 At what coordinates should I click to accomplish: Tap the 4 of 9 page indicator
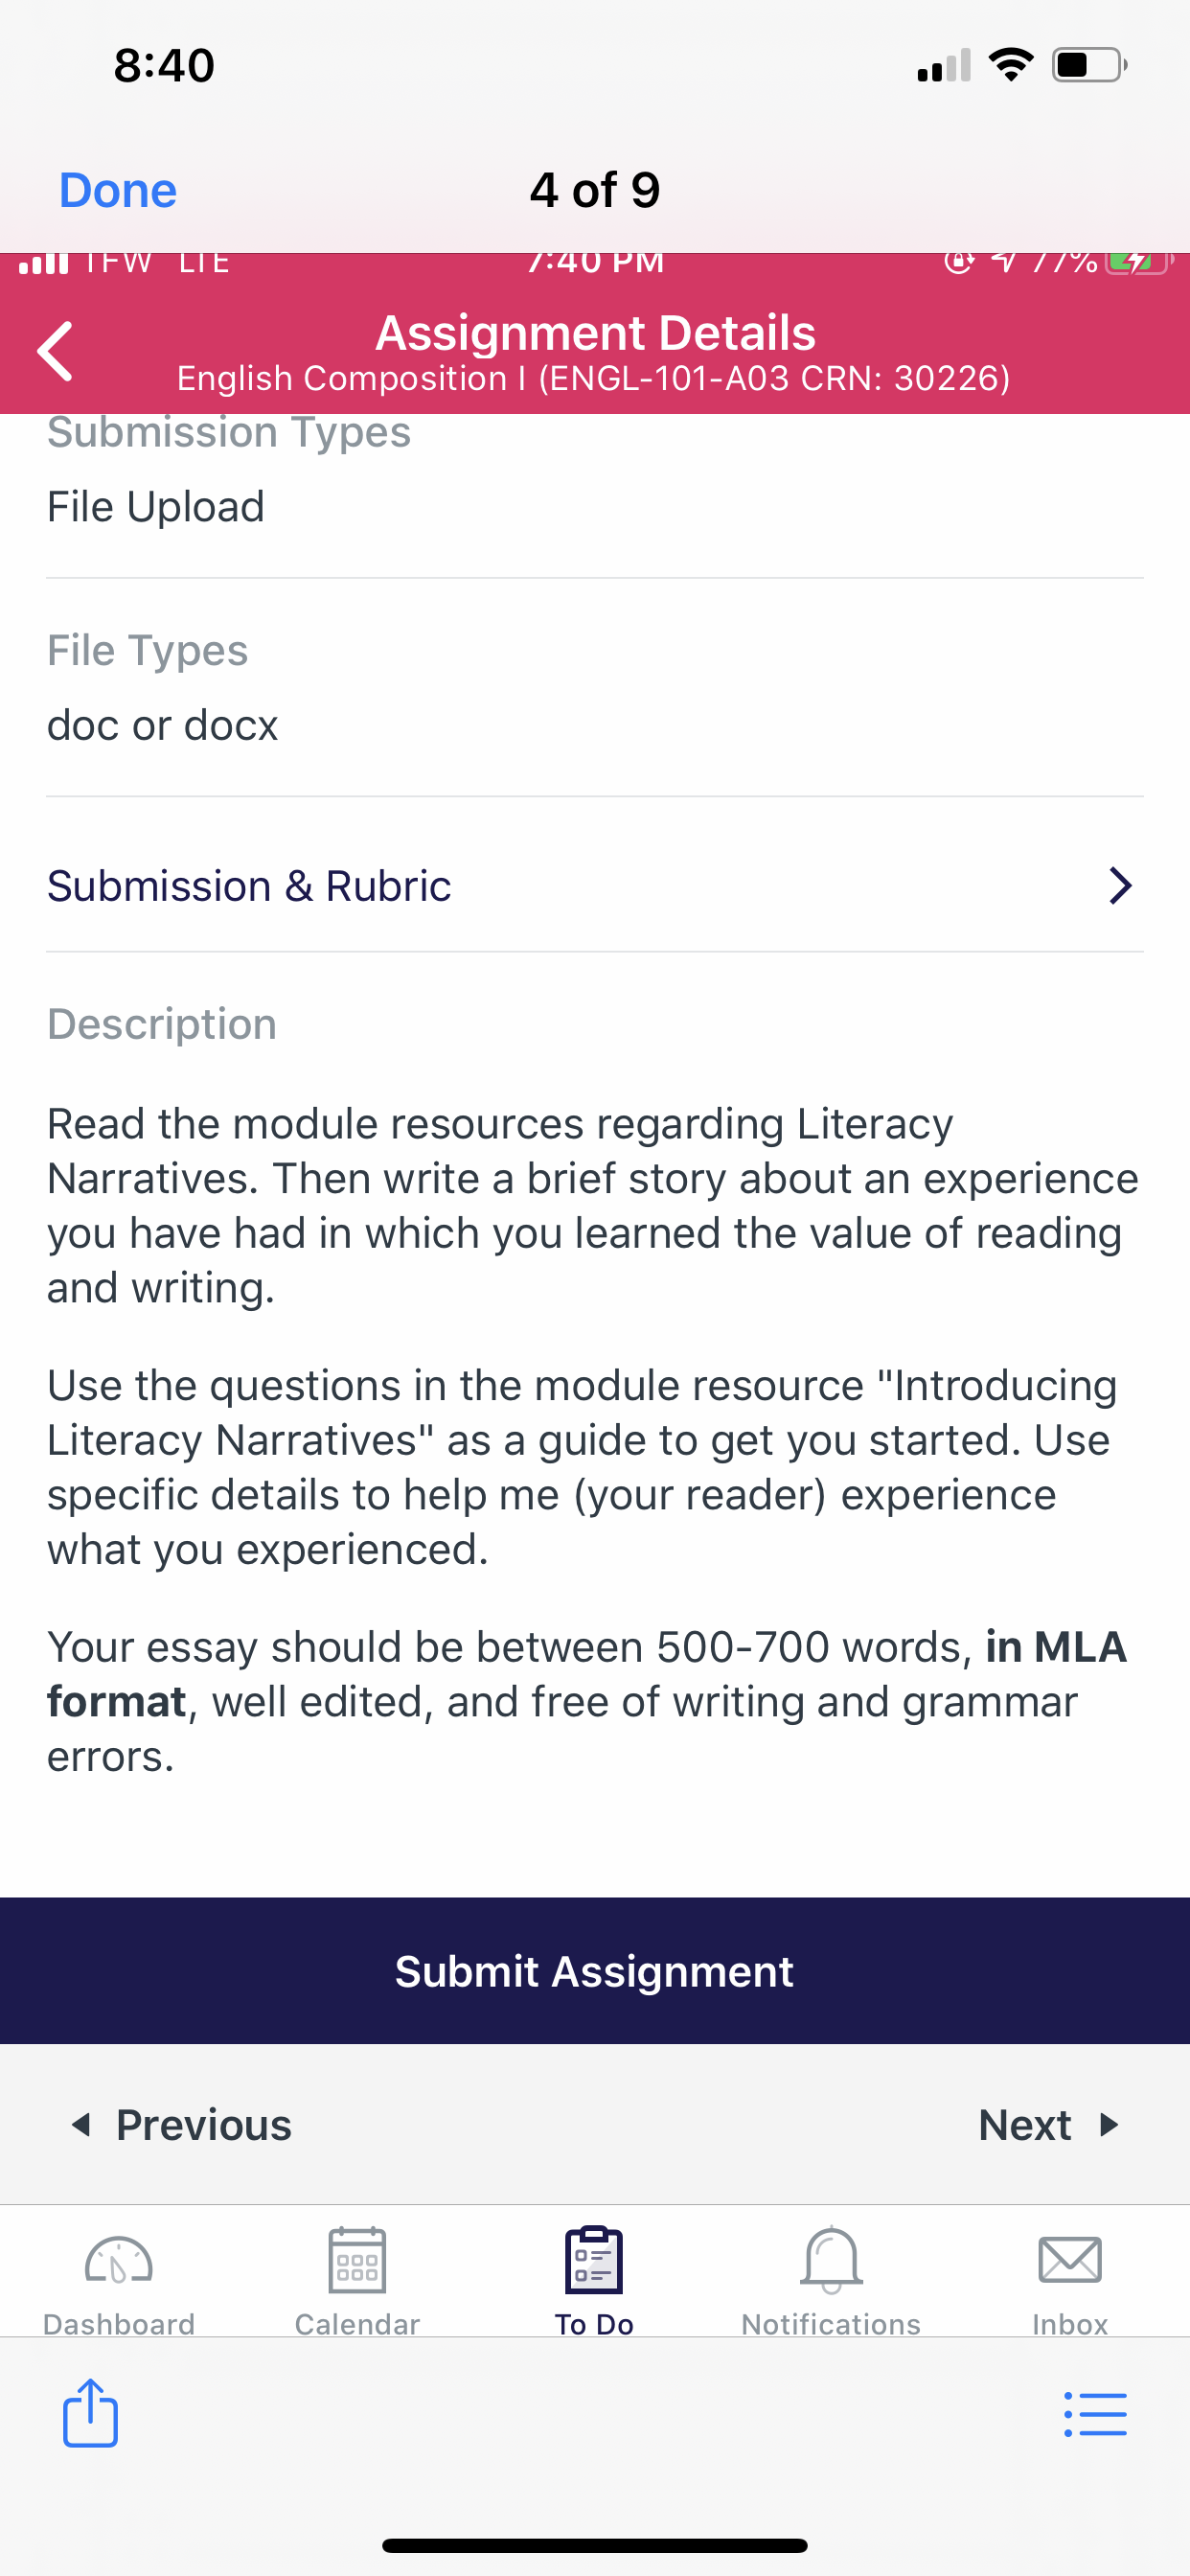click(x=595, y=190)
